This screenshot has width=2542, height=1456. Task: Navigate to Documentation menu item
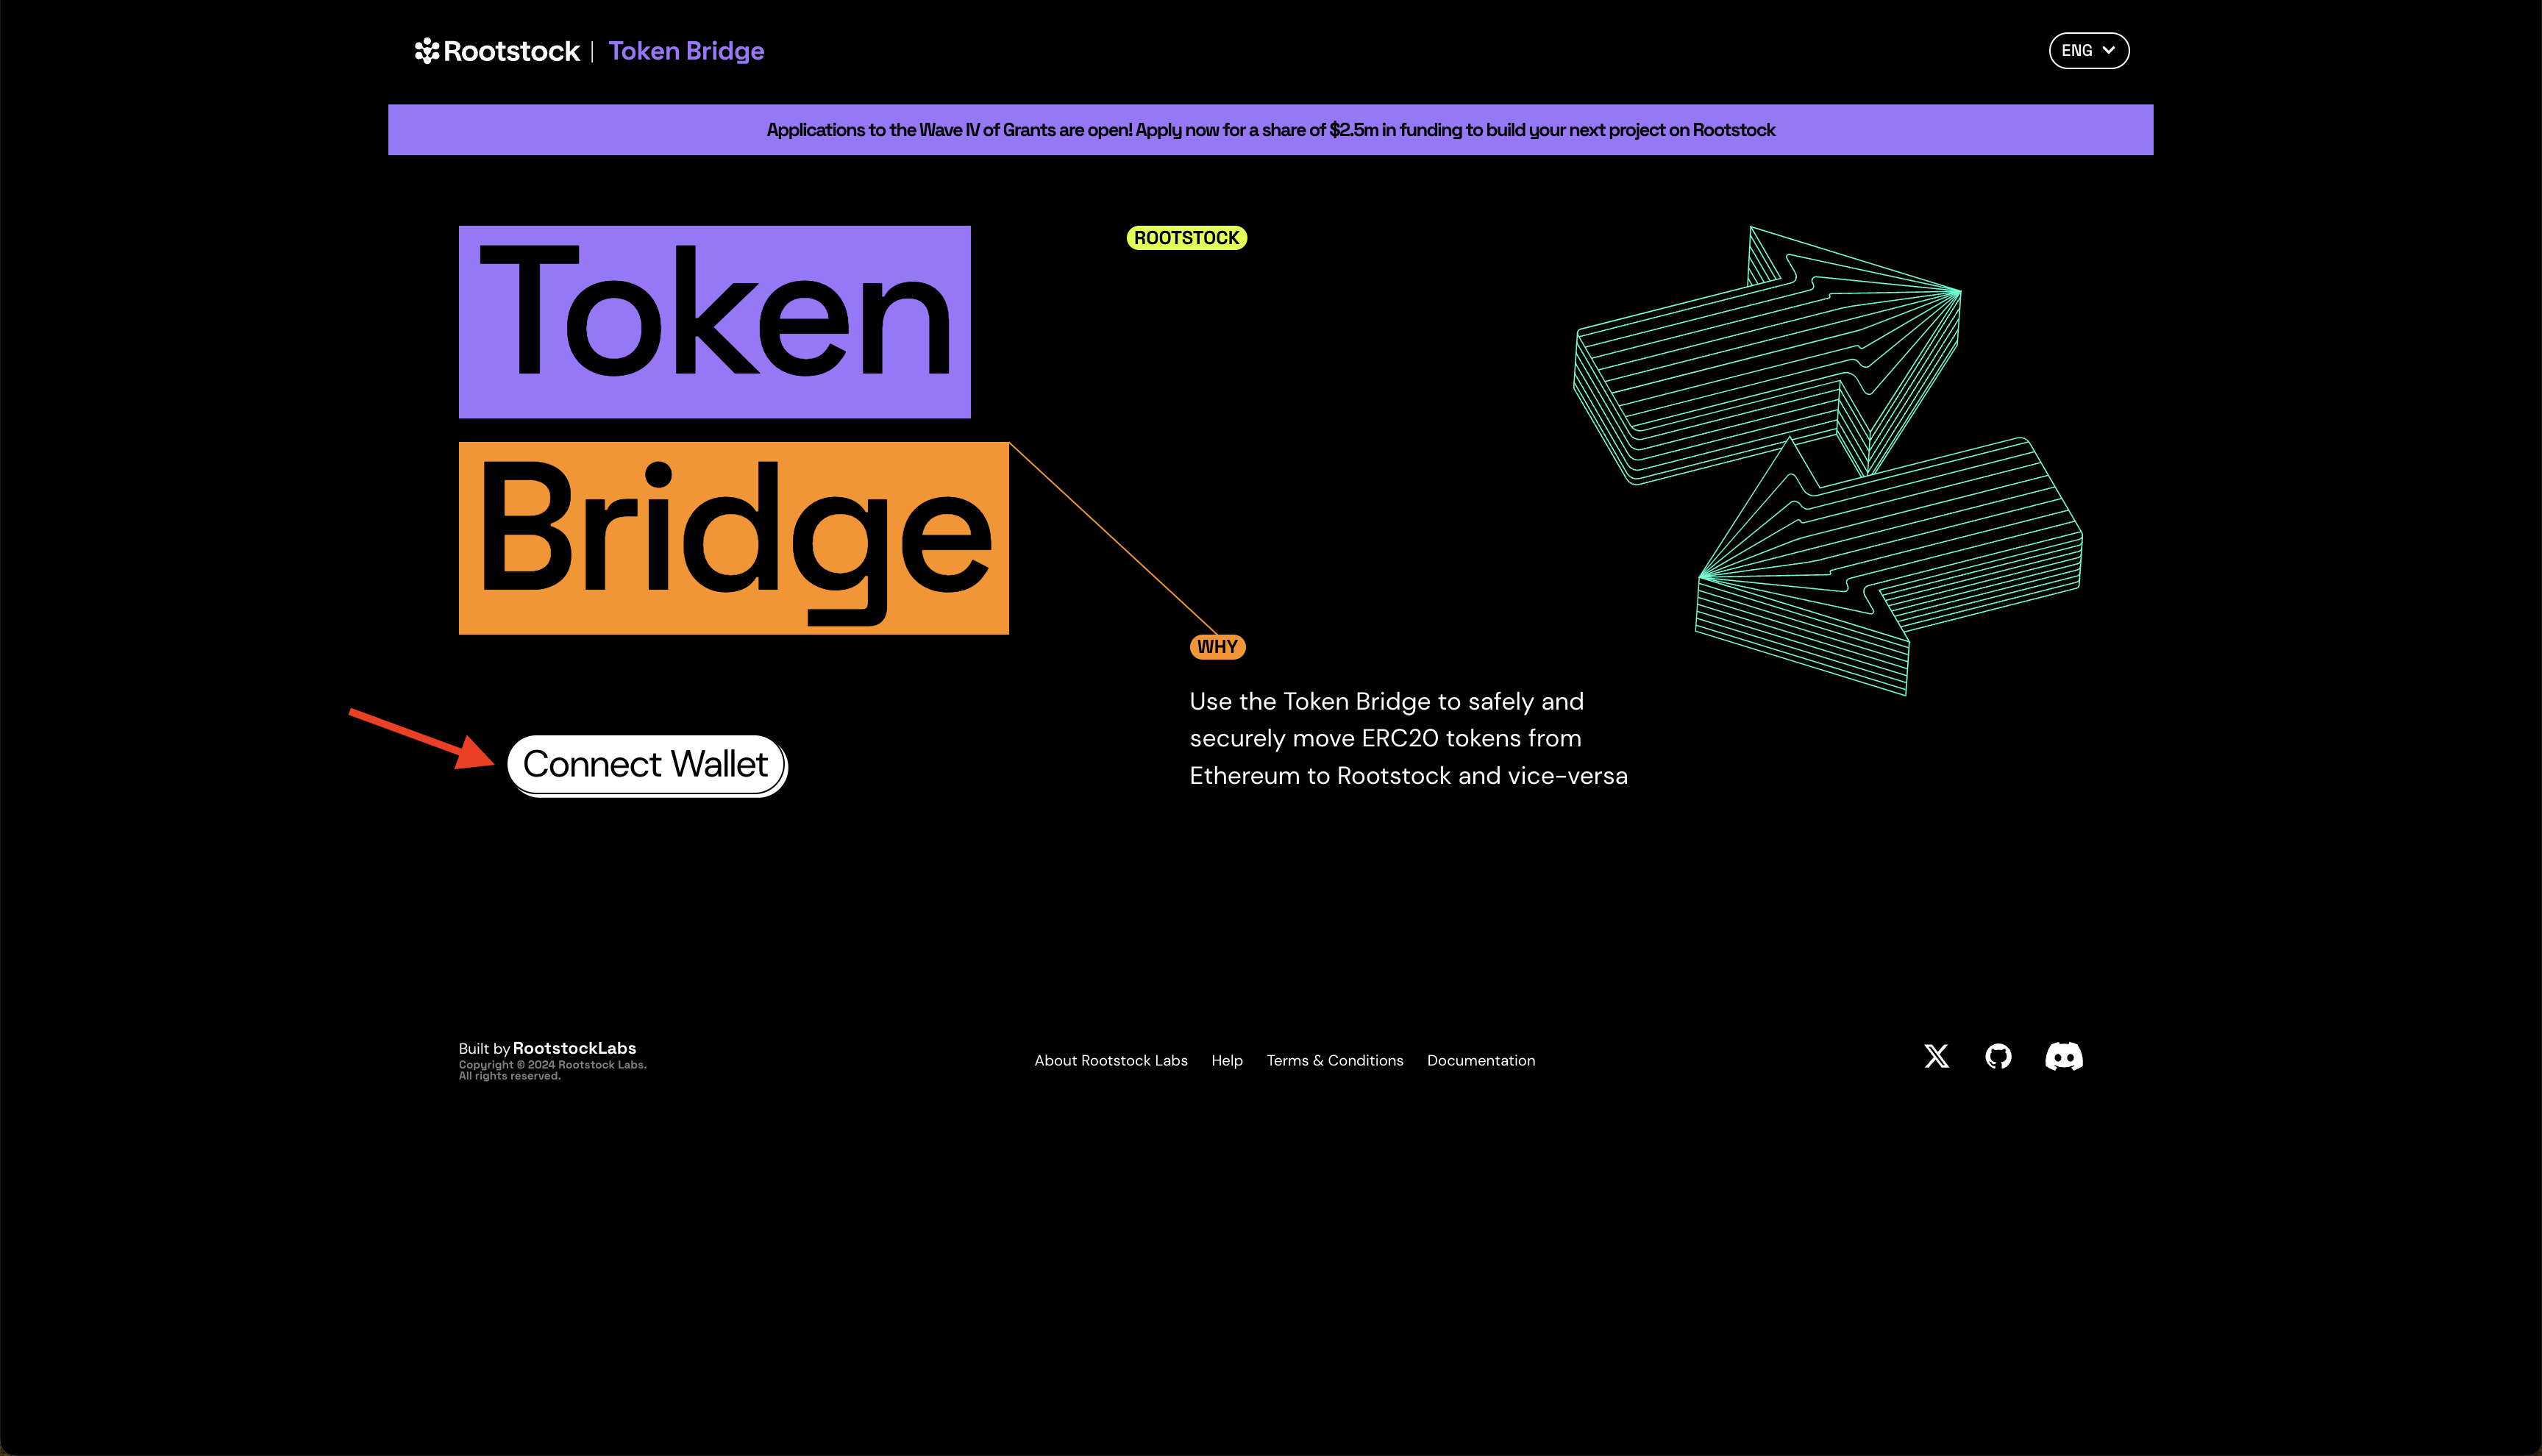(1481, 1060)
